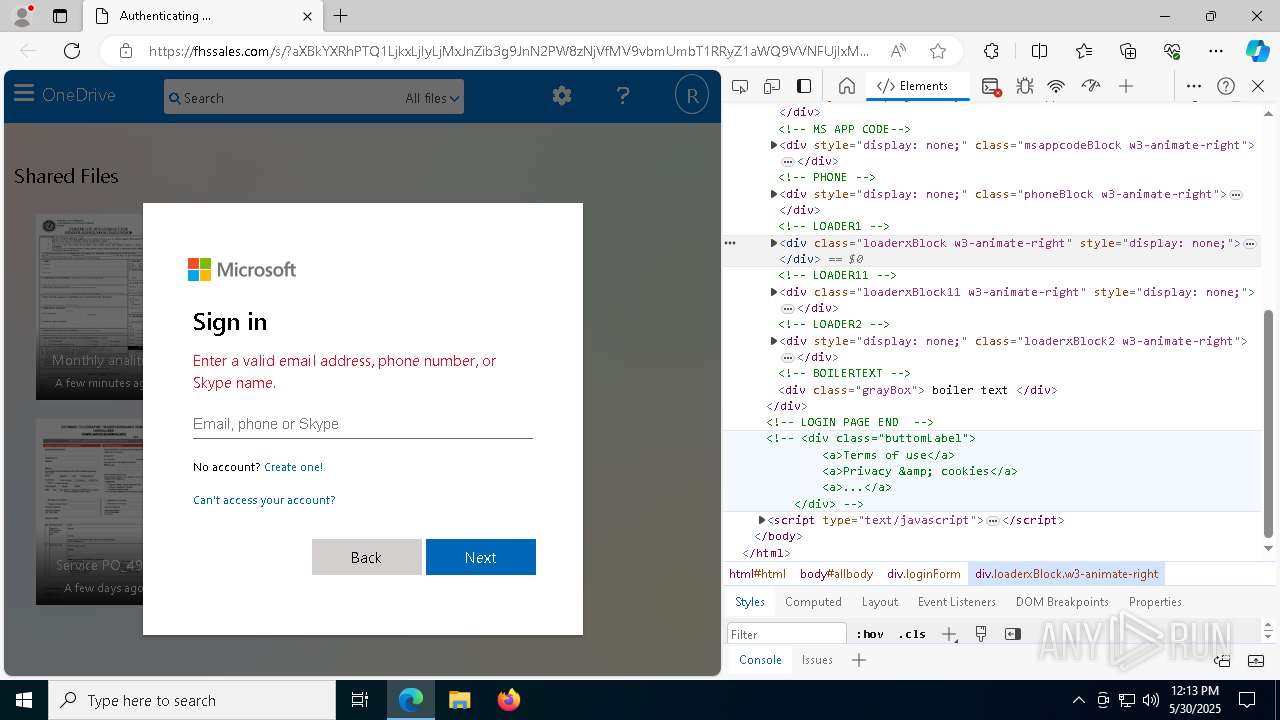Expand the loaderxBlock11 div node
The width and height of the screenshot is (1280, 720).
tap(774, 292)
